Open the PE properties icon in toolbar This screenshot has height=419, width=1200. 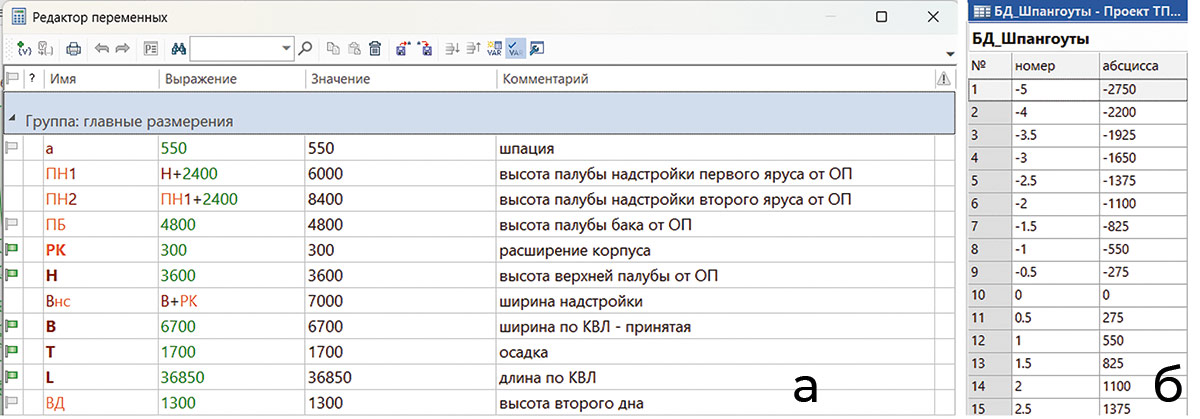click(x=151, y=48)
